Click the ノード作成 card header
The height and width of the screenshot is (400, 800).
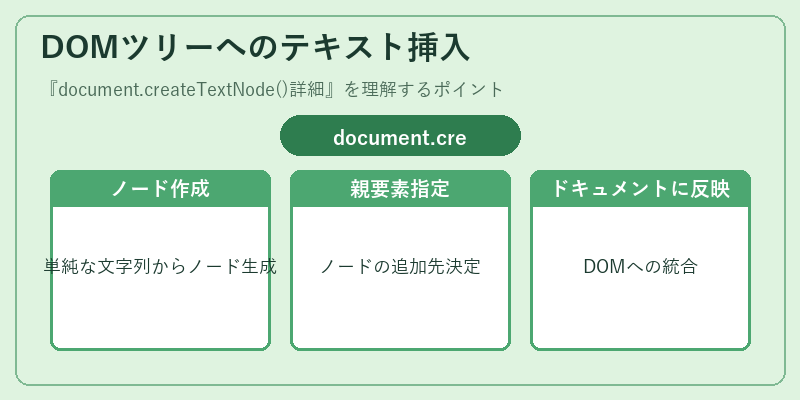pos(160,189)
